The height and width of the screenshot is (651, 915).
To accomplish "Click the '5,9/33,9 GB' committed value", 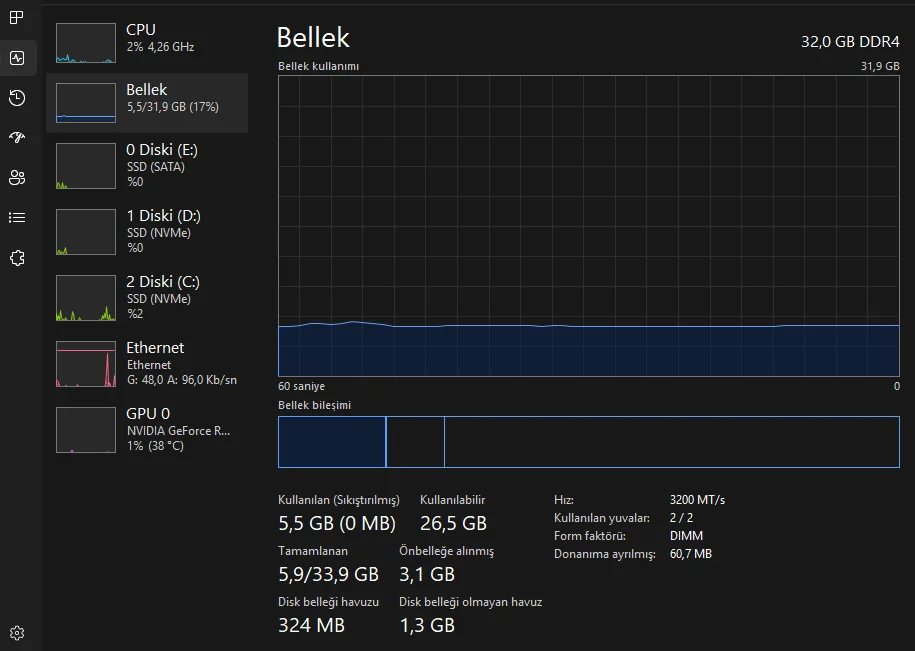I will coord(329,574).
